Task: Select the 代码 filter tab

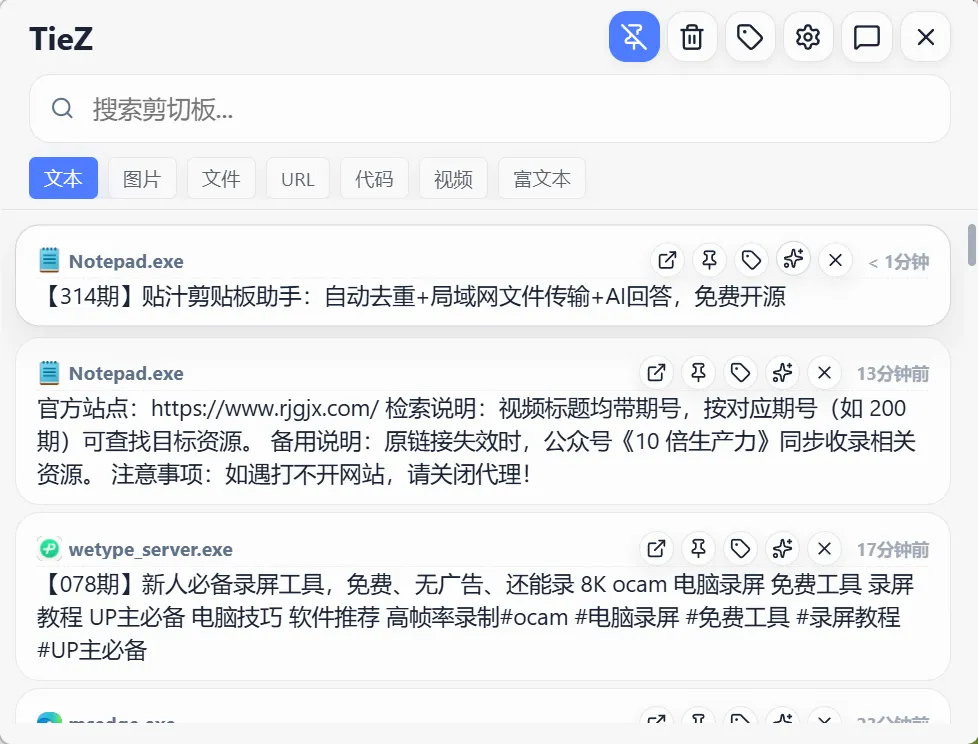Action: (374, 178)
